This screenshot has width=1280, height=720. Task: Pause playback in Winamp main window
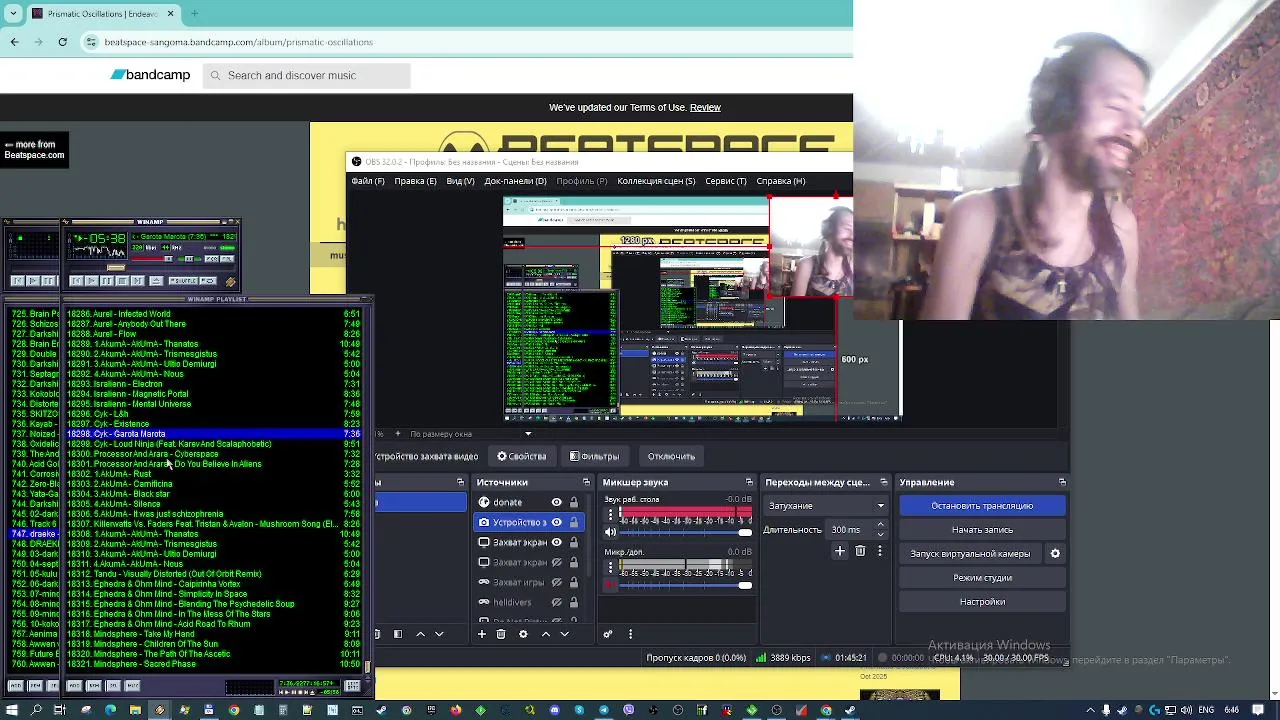[107, 281]
